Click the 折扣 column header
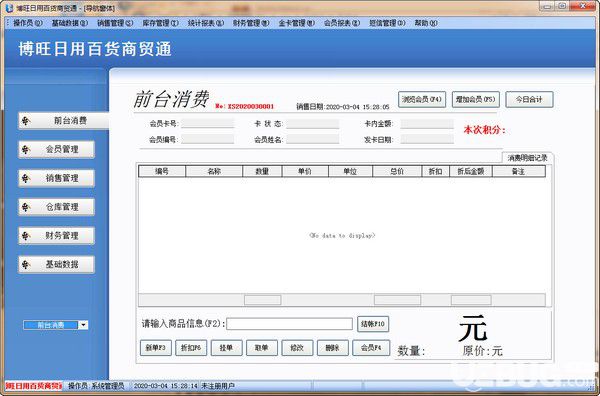Viewport: 600px width, 396px height. coord(435,171)
